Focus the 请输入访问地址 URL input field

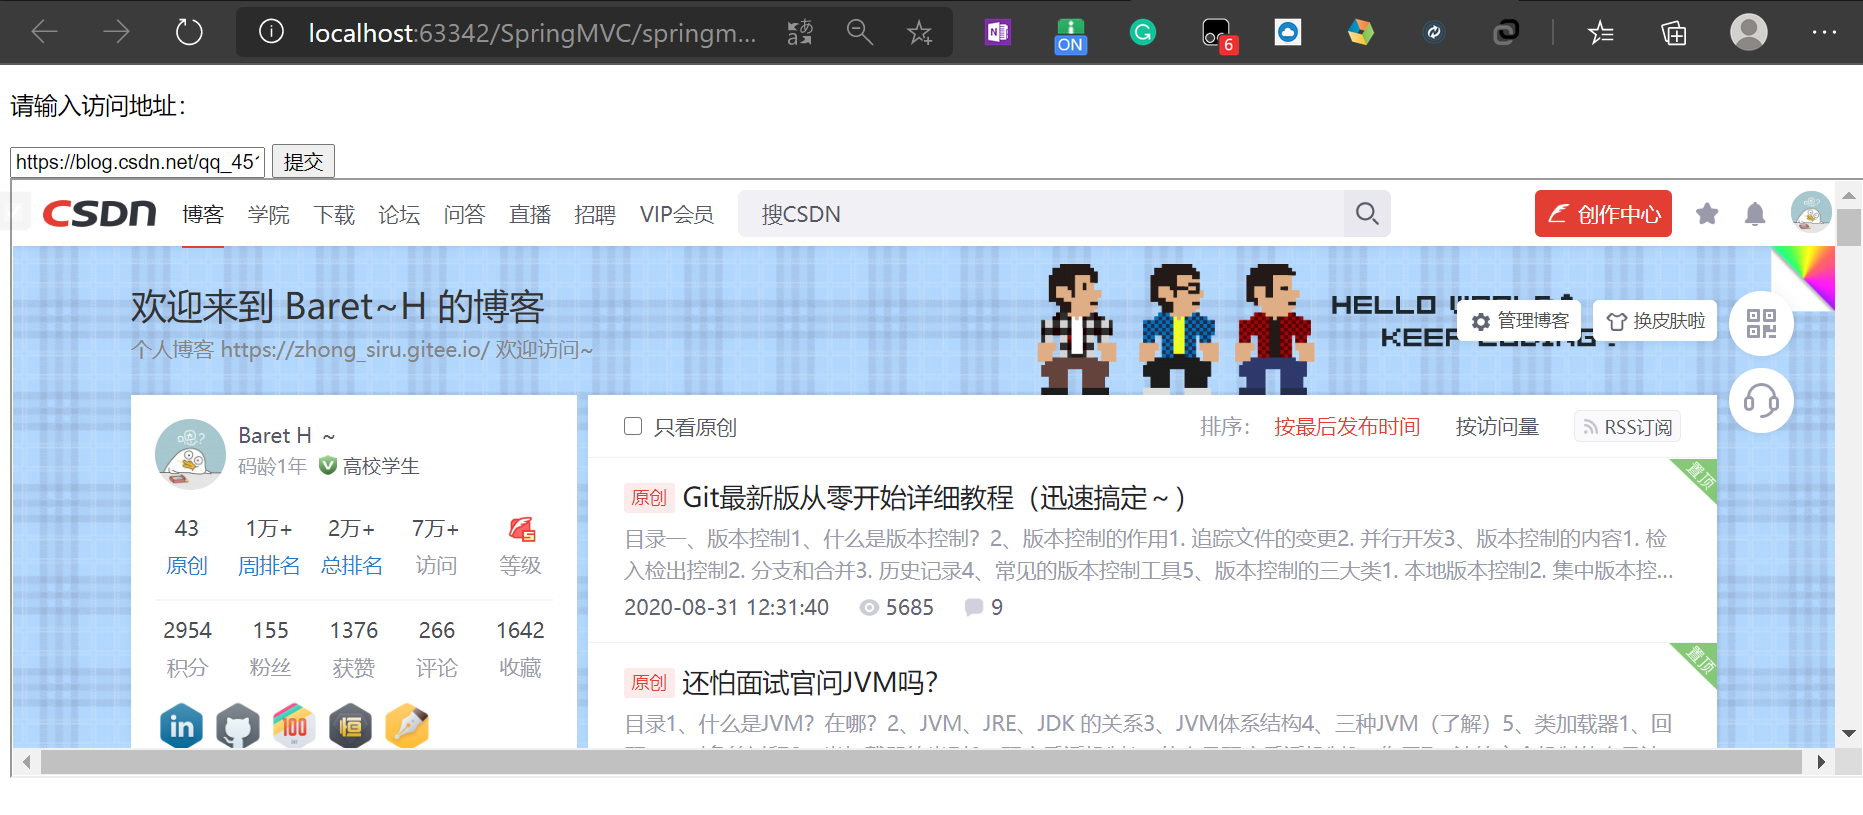click(x=137, y=162)
